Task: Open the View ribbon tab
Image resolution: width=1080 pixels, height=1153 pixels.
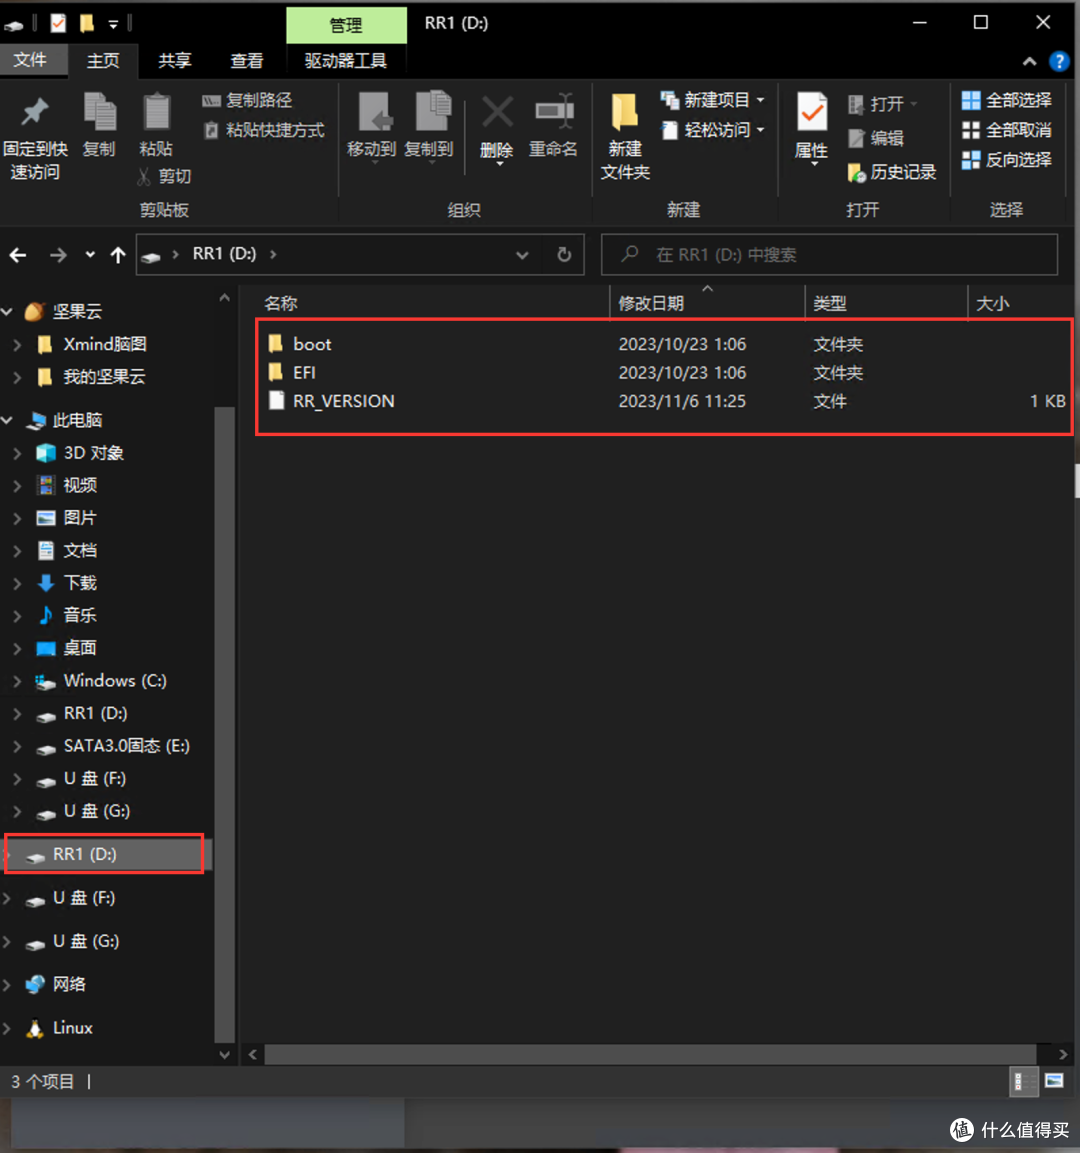Action: [x=246, y=61]
